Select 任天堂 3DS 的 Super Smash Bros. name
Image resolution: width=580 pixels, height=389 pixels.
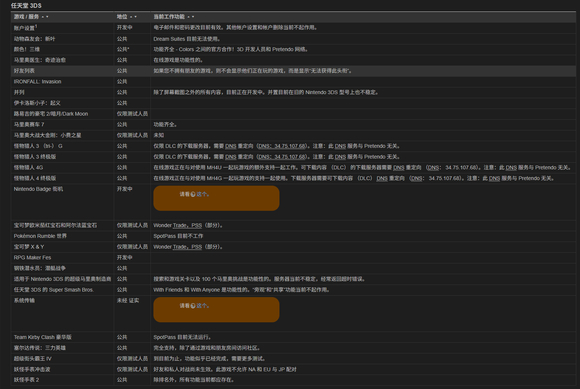(x=54, y=290)
